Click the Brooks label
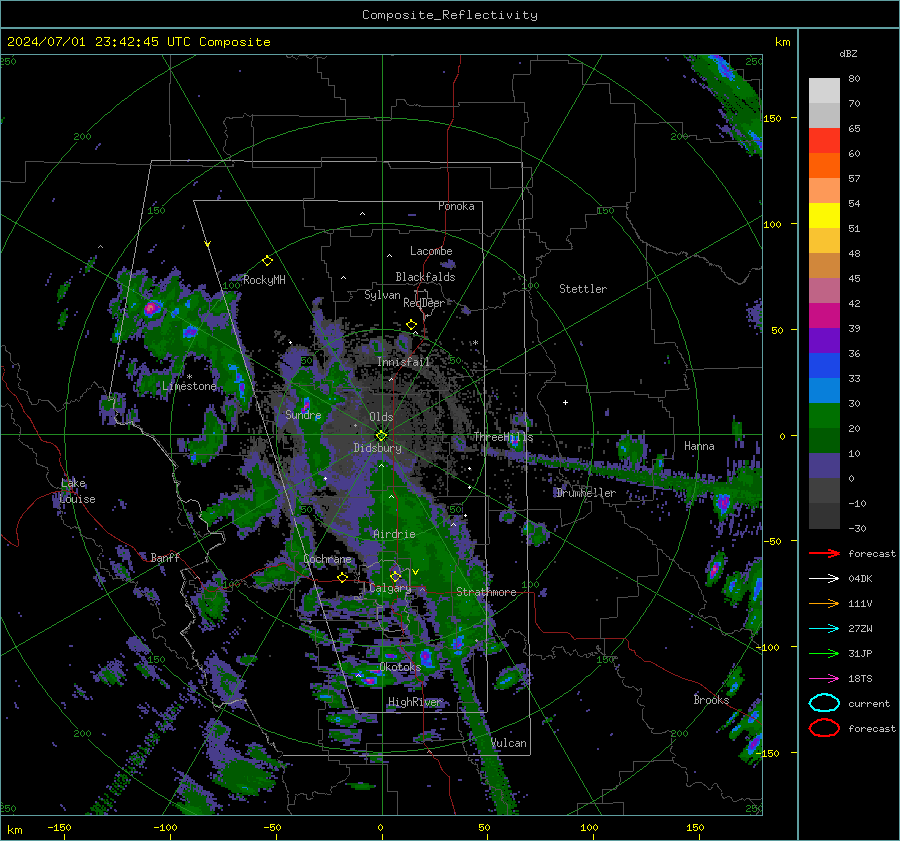Image resolution: width=900 pixels, height=841 pixels. 711,700
